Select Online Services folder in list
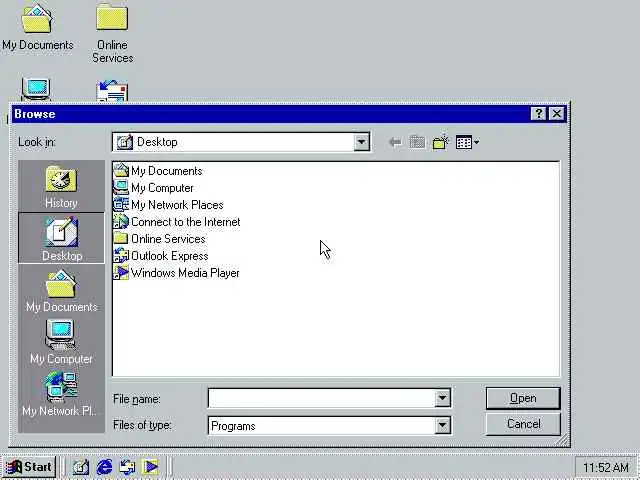 tap(160, 239)
